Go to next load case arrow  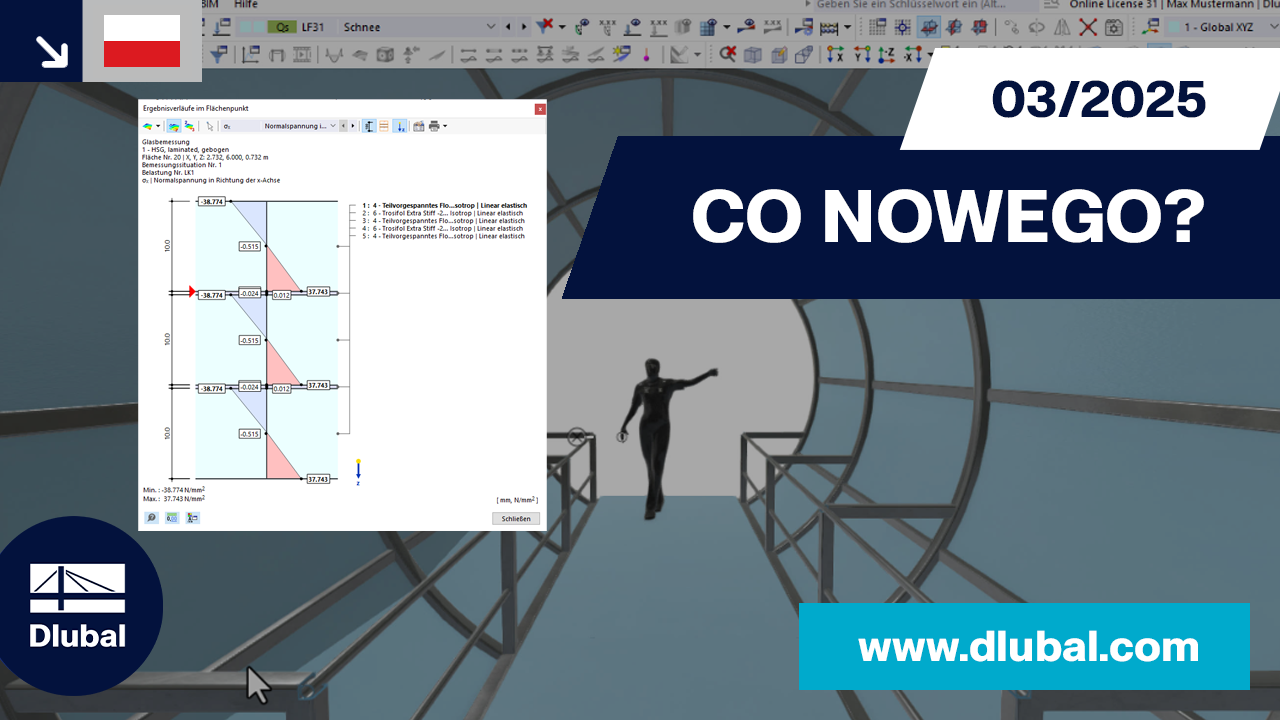[x=524, y=27]
